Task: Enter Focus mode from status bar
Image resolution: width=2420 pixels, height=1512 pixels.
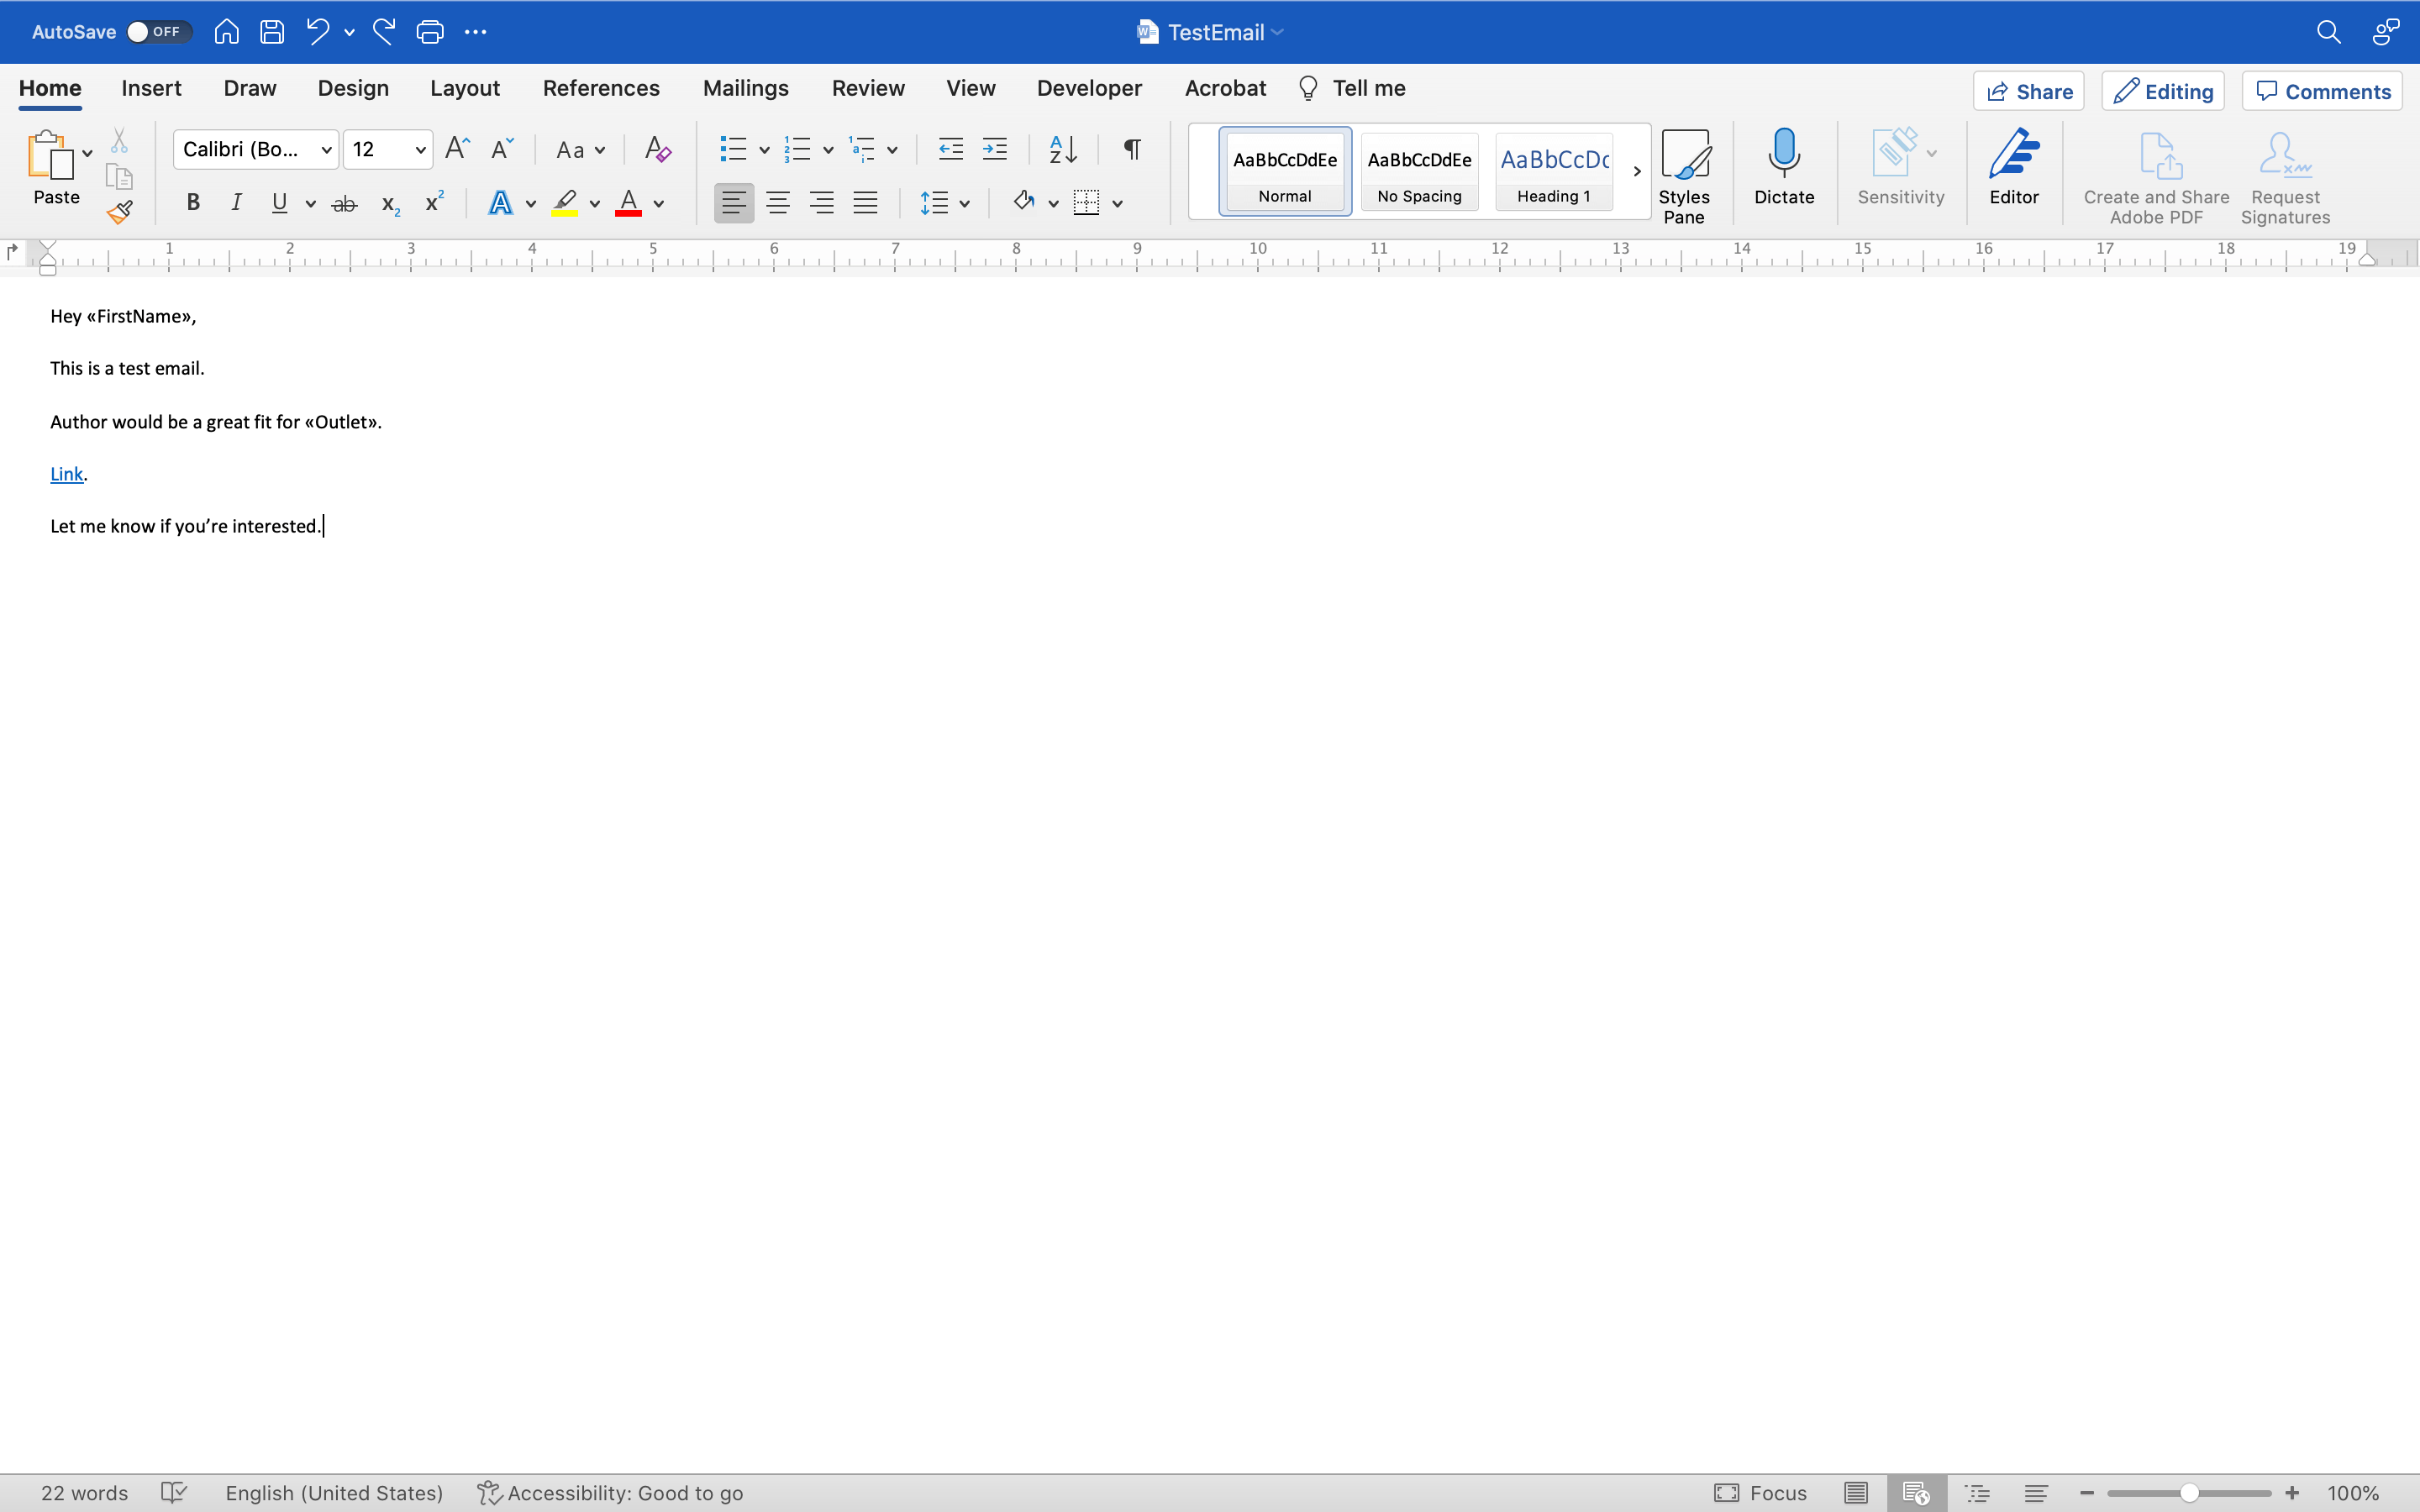Action: pos(1760,1493)
